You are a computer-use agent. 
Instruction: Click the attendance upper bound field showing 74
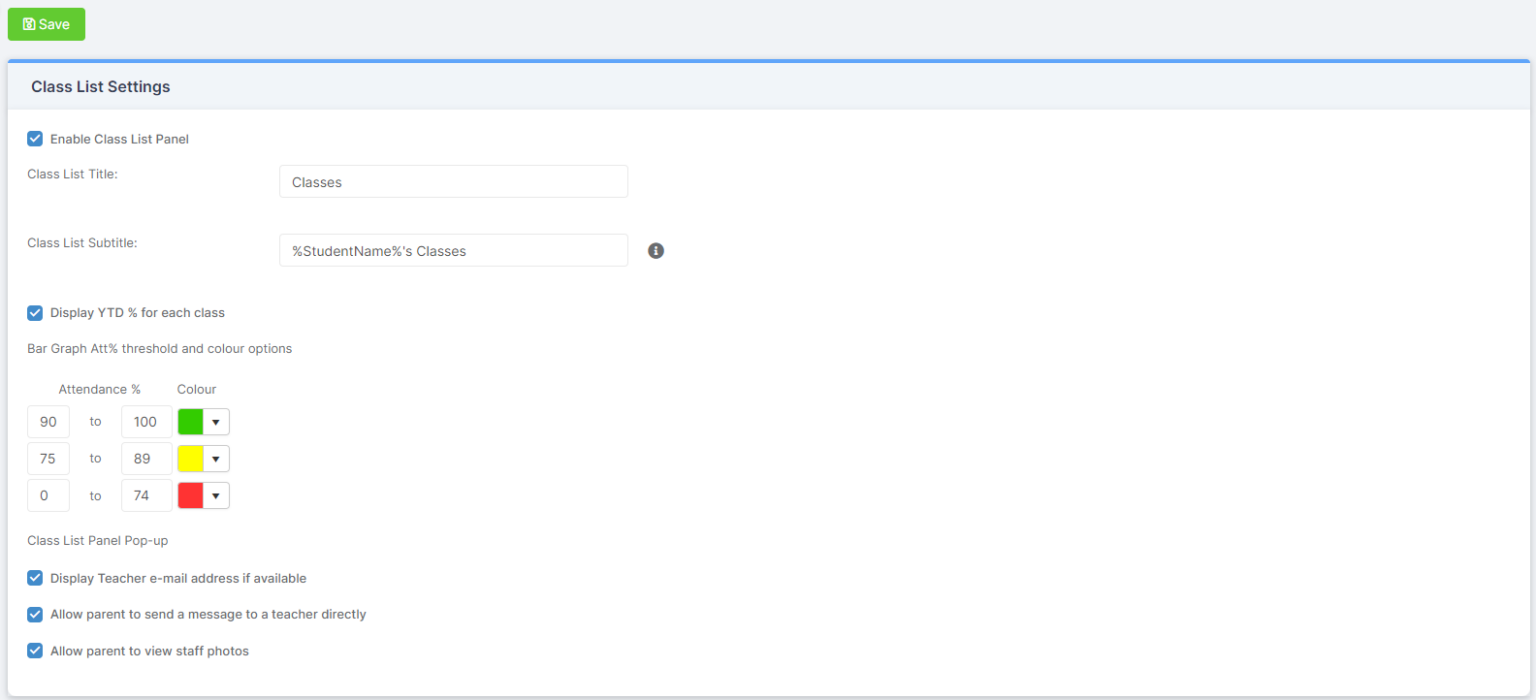[x=145, y=496]
